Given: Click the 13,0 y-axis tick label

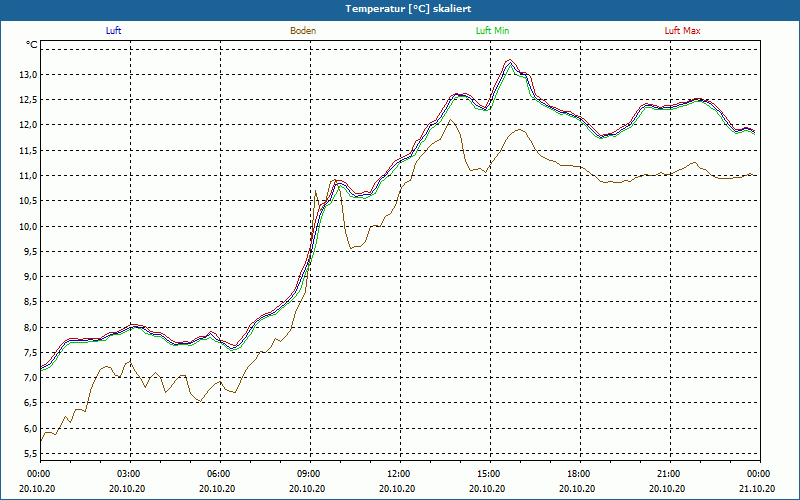Looking at the screenshot, I should [x=29, y=74].
